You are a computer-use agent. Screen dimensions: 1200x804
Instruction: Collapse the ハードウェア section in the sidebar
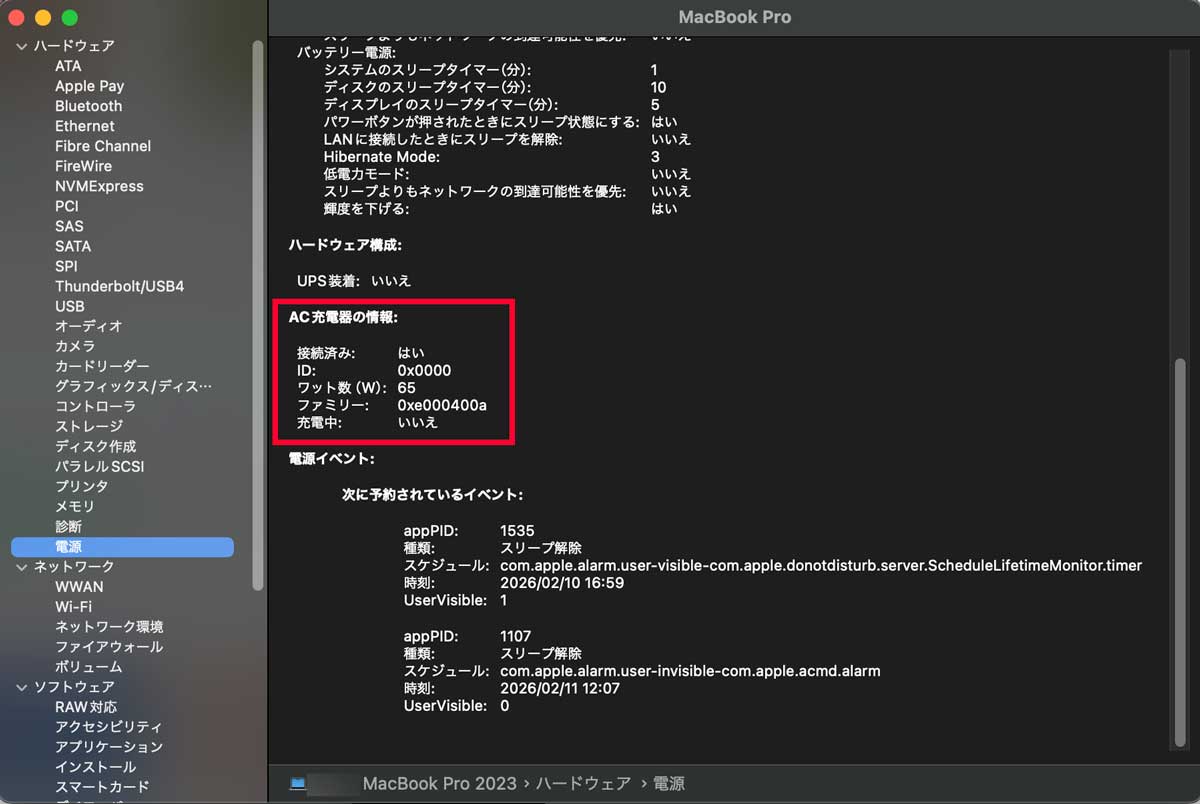click(21, 46)
